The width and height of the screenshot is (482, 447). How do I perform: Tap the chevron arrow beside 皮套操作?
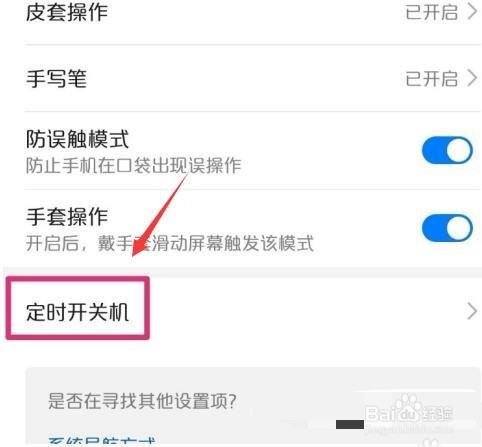tap(472, 12)
